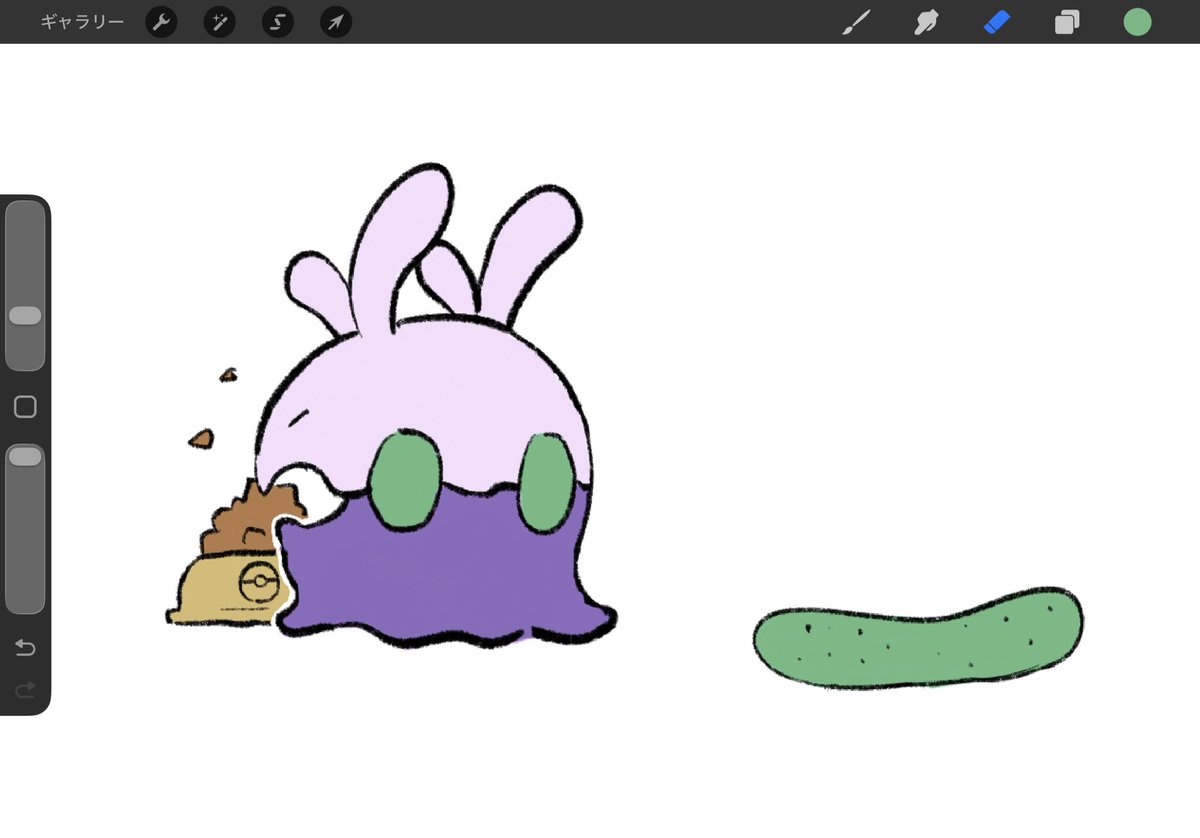This screenshot has height=838, width=1200.
Task: Open the Layers panel
Action: pos(1067,22)
